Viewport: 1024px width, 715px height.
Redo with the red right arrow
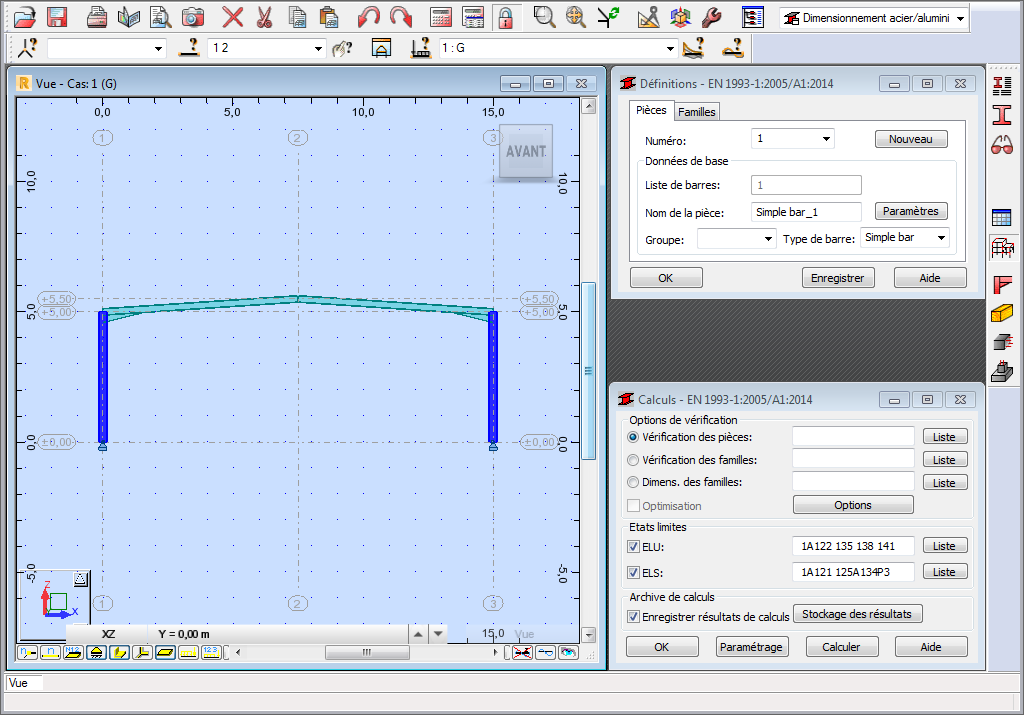point(401,18)
